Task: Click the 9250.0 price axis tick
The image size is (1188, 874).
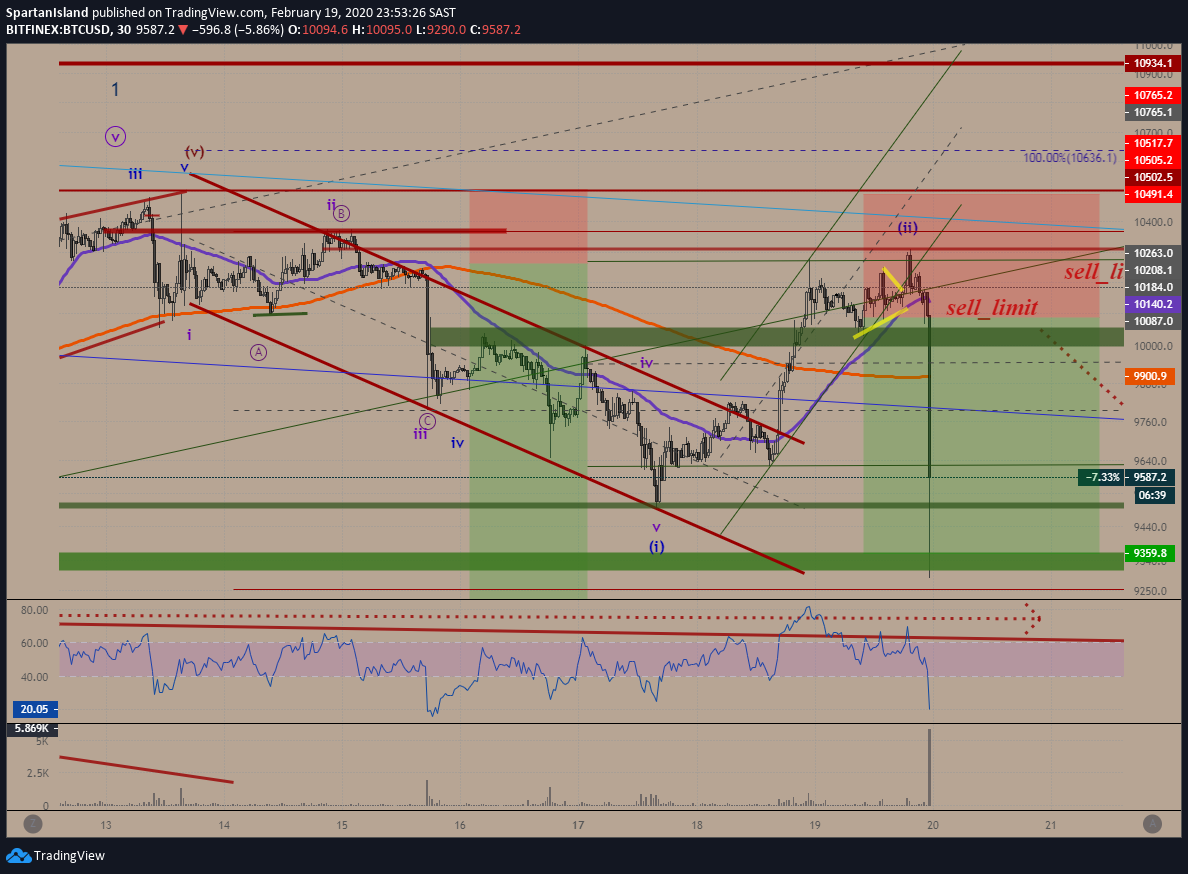Action: click(1151, 592)
